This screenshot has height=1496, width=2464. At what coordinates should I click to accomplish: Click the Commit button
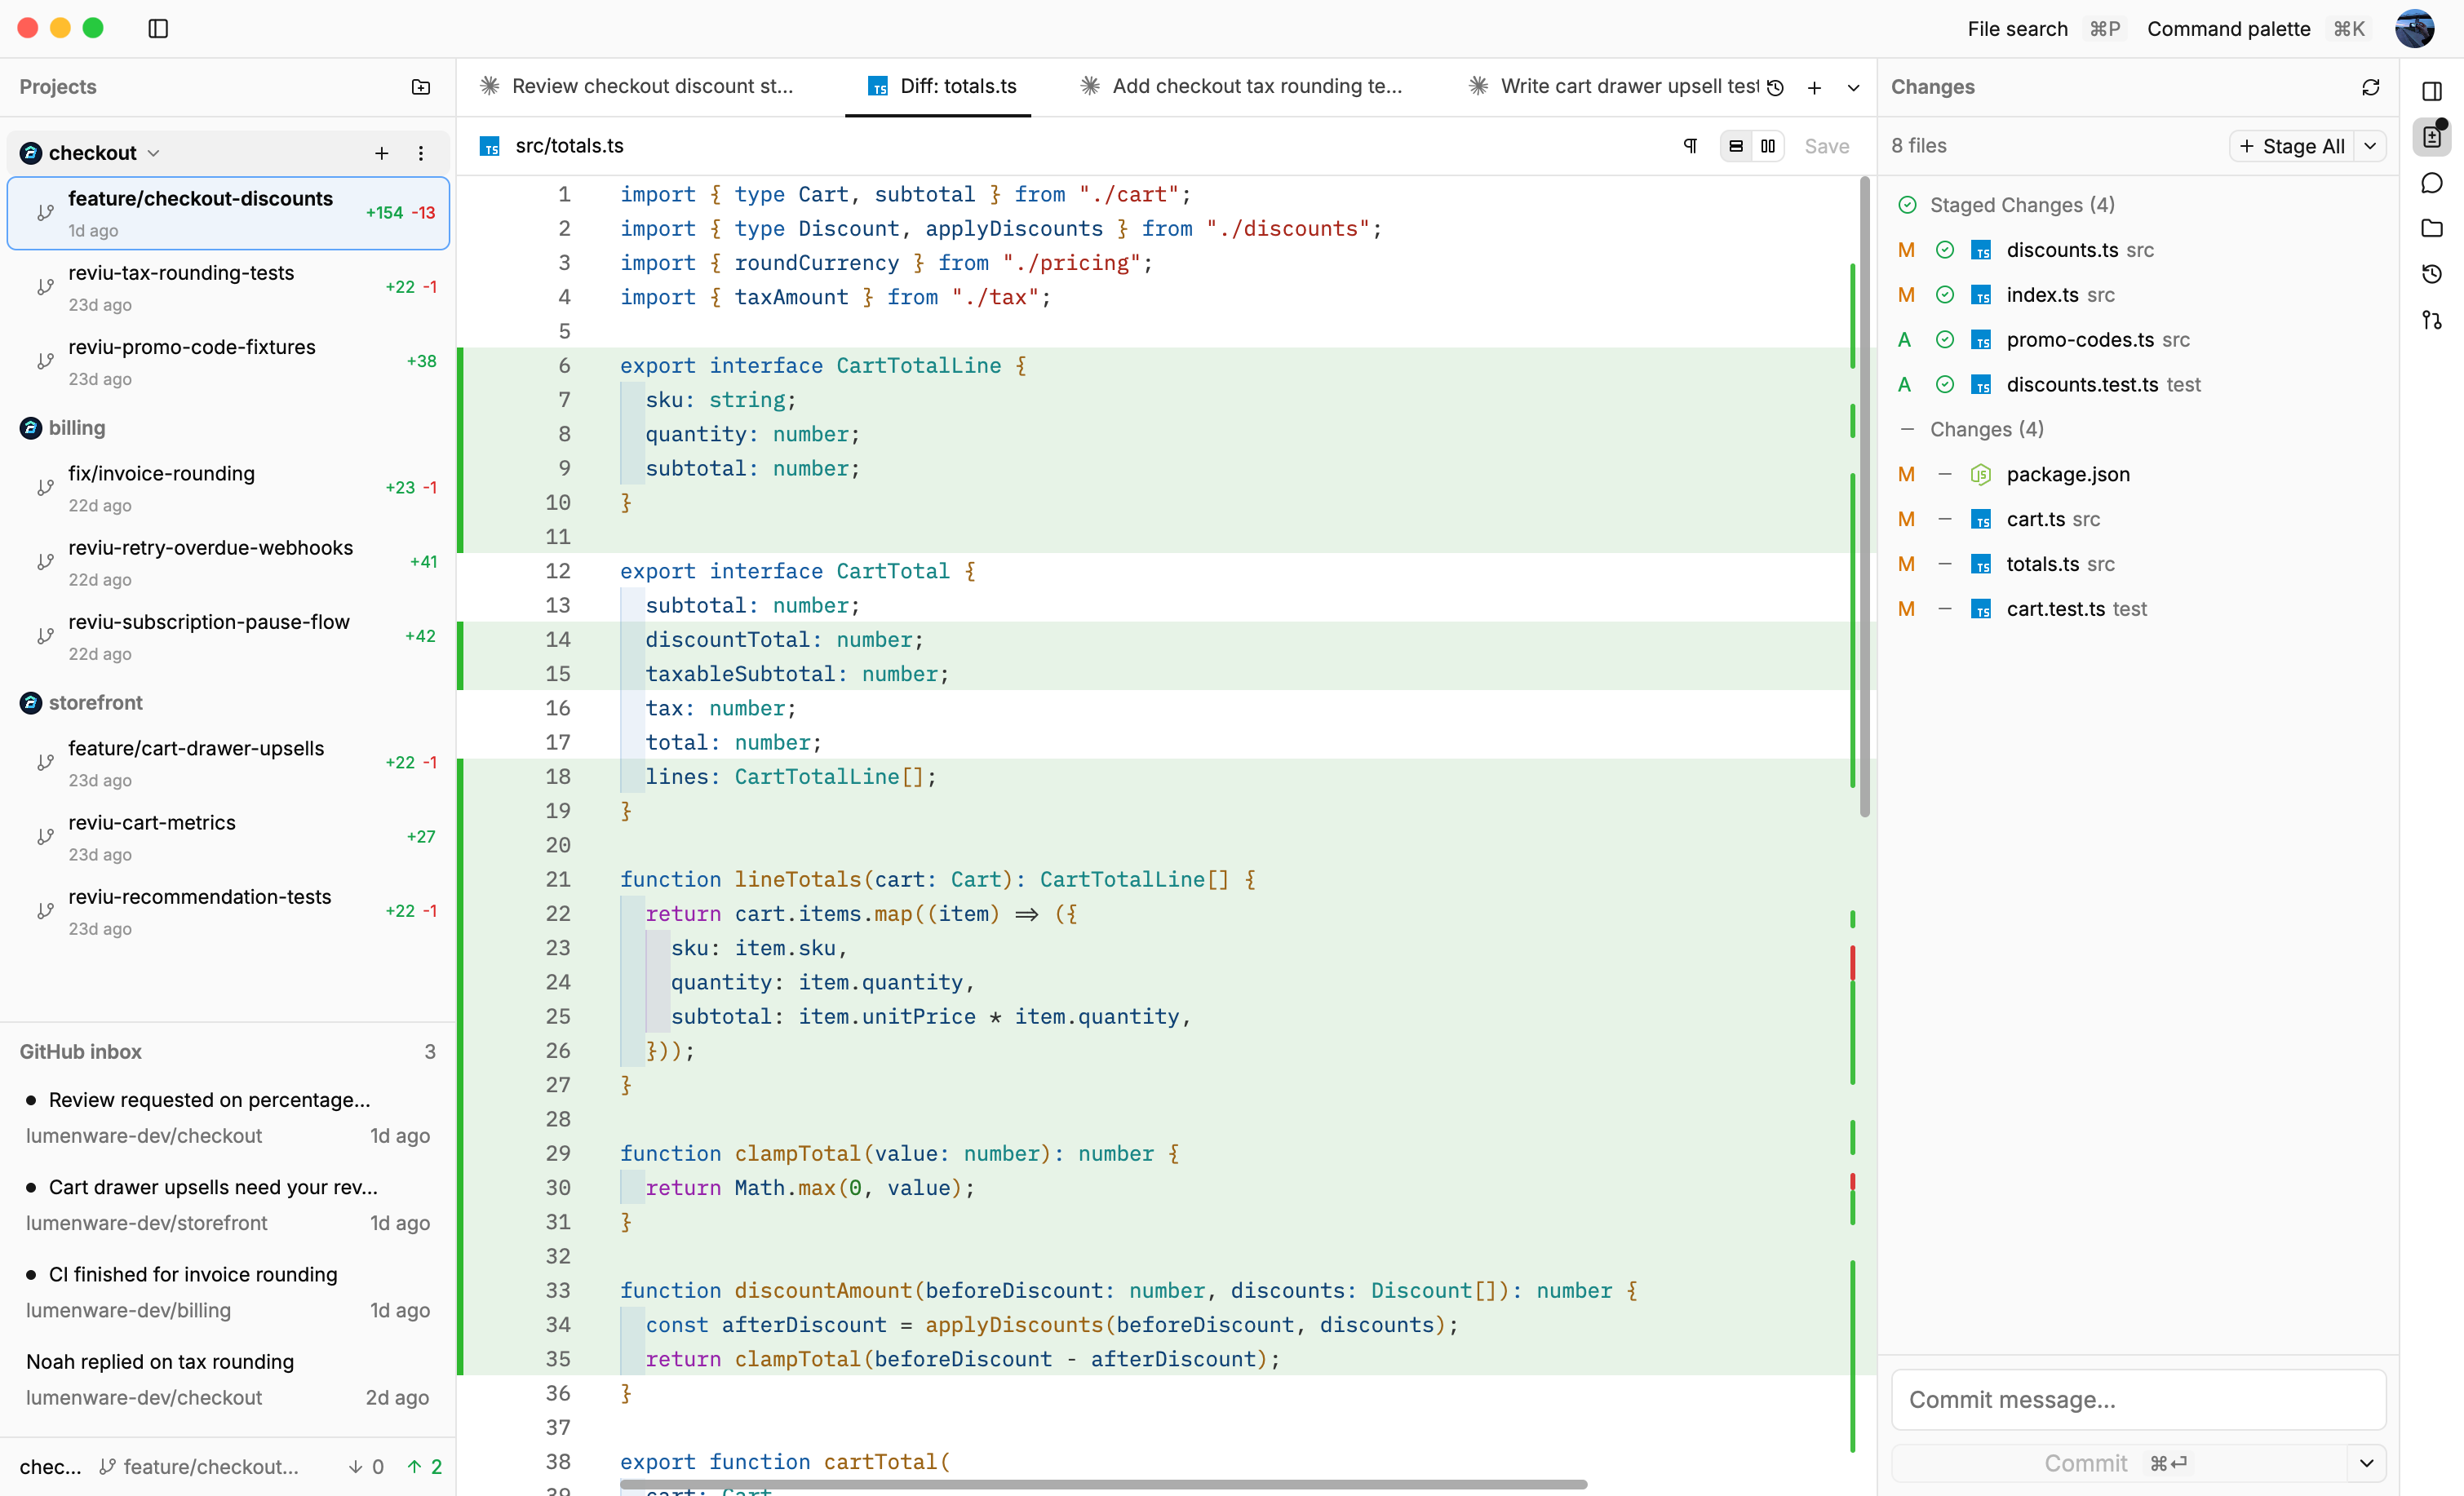pos(2118,1463)
